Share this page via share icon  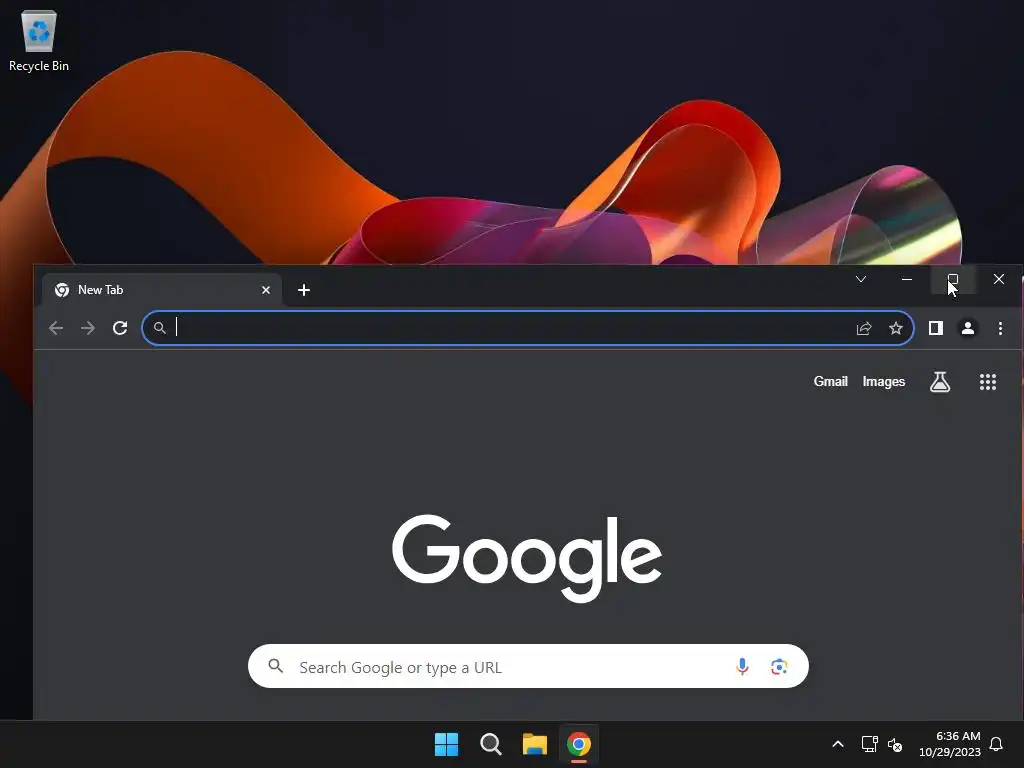[864, 328]
